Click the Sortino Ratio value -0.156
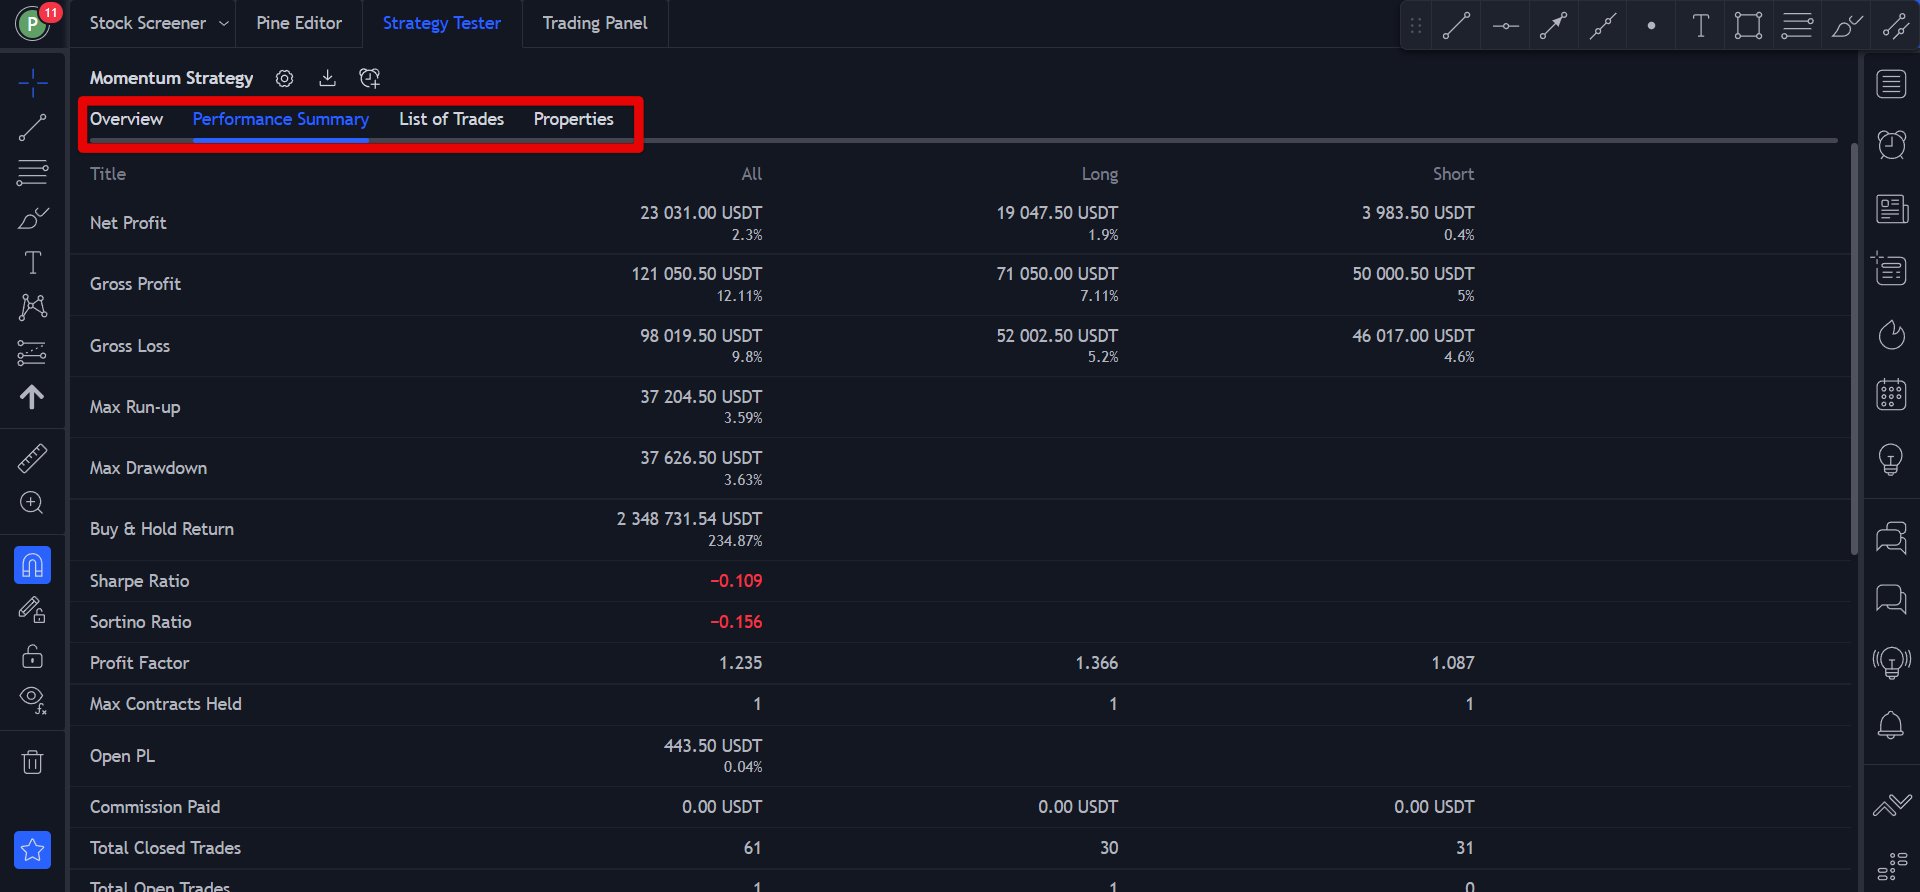The width and height of the screenshot is (1920, 892). click(x=736, y=622)
